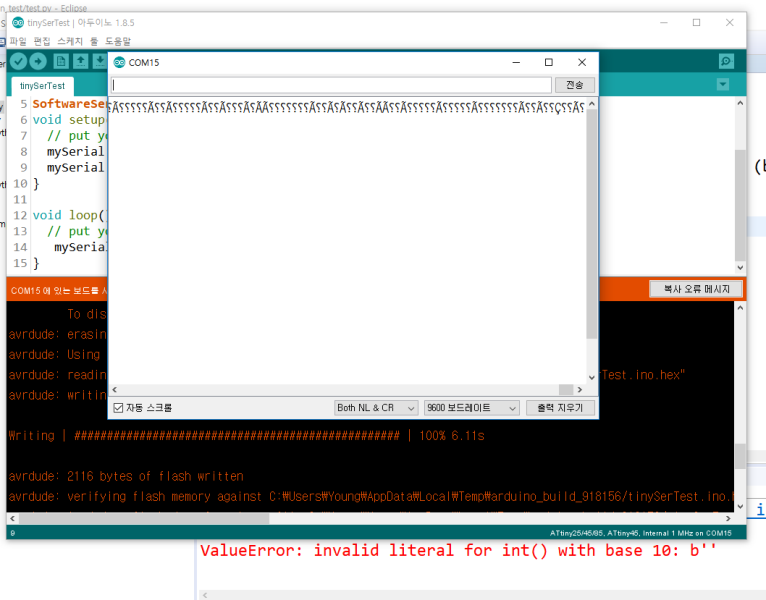766x600 pixels.
Task: Open tab options dropdown arrow in Arduino
Action: pyautogui.click(x=723, y=85)
